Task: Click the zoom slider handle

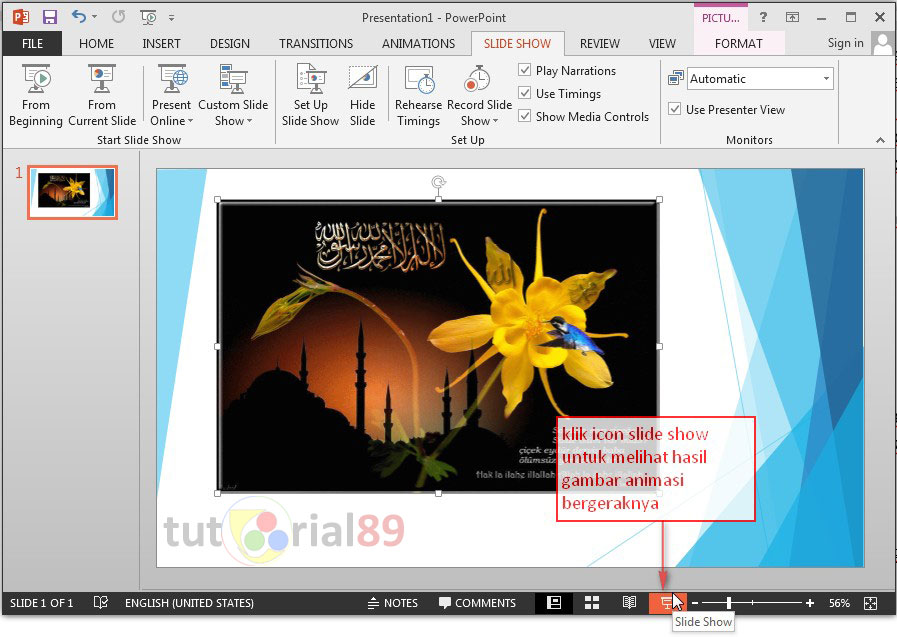Action: [729, 603]
